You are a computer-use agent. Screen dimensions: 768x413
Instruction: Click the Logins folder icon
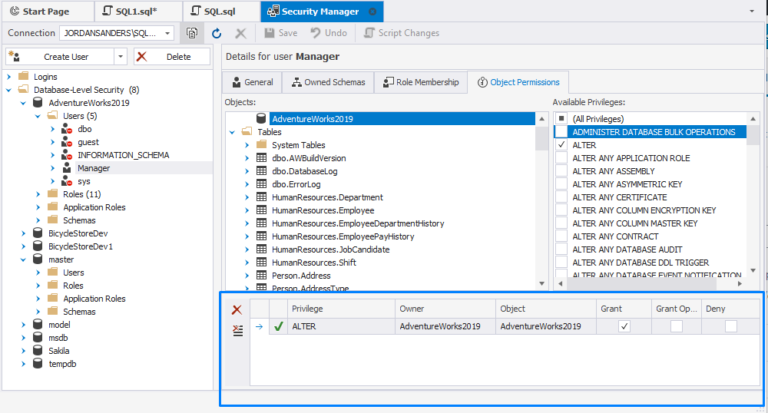[x=23, y=76]
